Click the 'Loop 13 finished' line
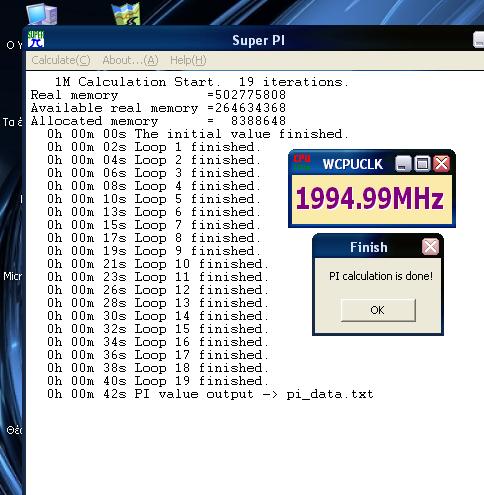Screen dimensions: 484x495 (x=158, y=303)
